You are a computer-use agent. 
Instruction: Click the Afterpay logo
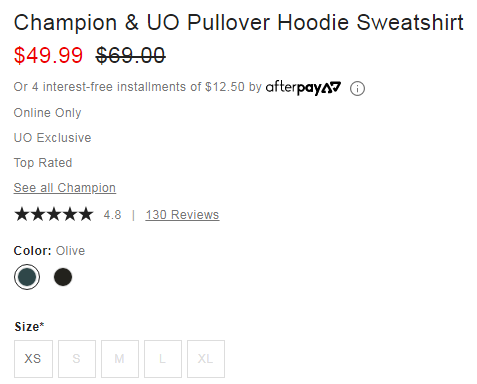tap(303, 87)
